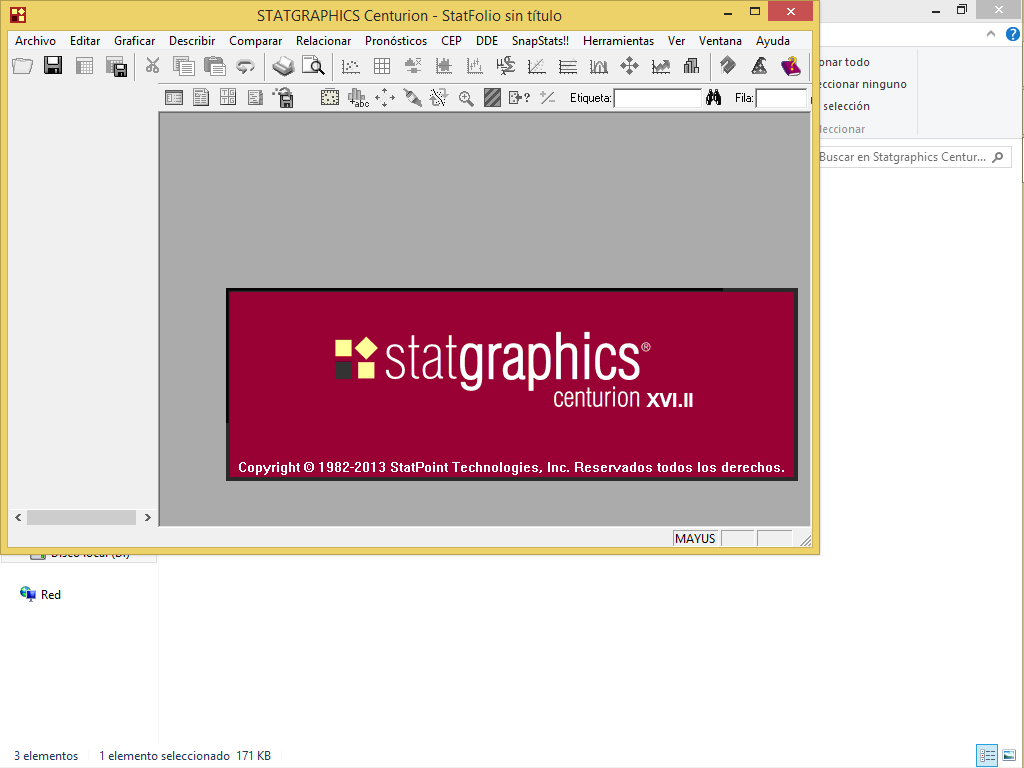Open the DDE menu
The image size is (1024, 768).
click(x=487, y=40)
